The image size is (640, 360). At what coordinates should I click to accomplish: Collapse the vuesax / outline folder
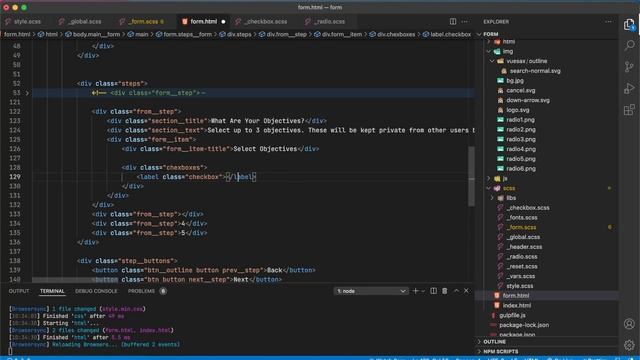coord(492,61)
